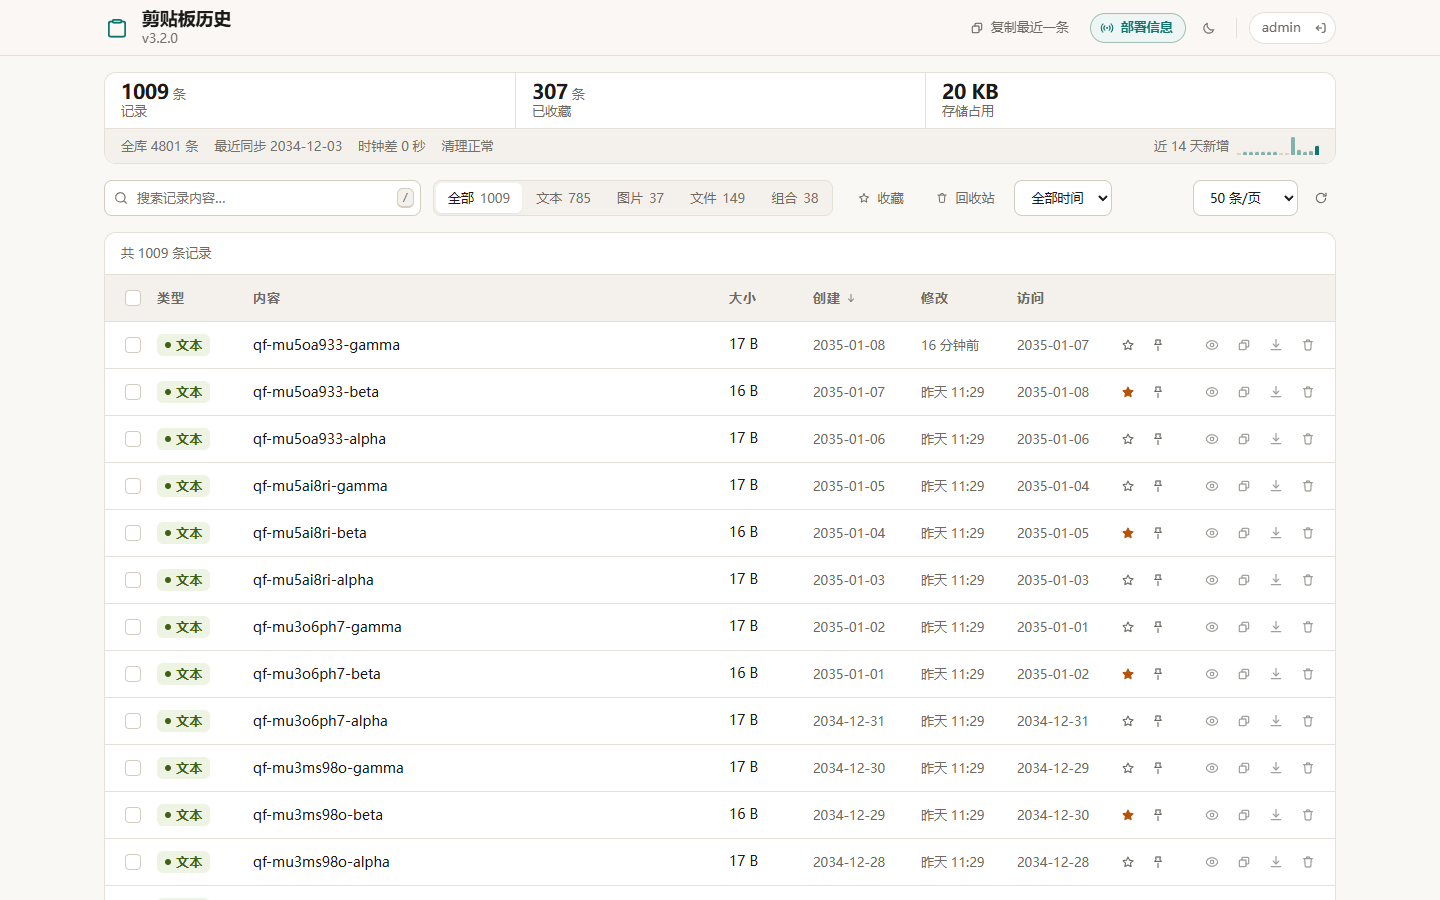The width and height of the screenshot is (1440, 900).
Task: Open the 全部时间 time filter dropdown
Action: [1063, 198]
